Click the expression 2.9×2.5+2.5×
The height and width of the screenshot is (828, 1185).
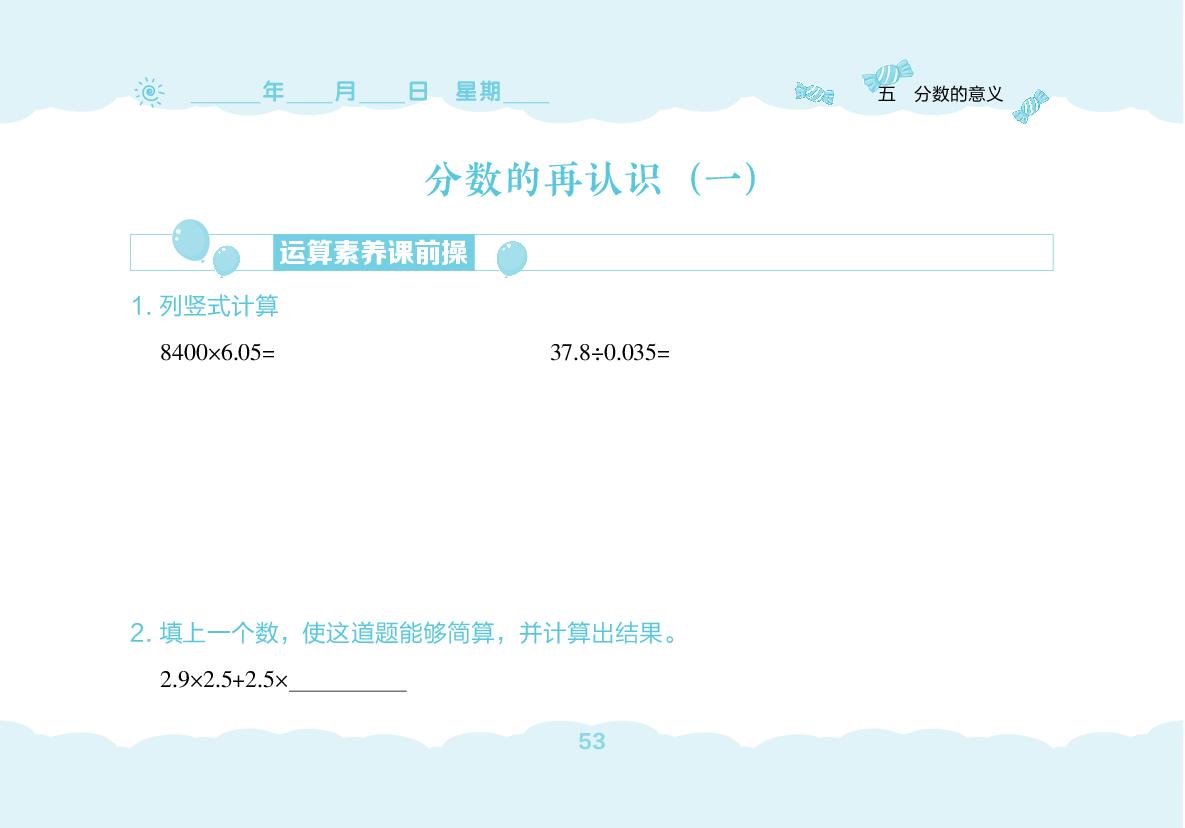[224, 679]
